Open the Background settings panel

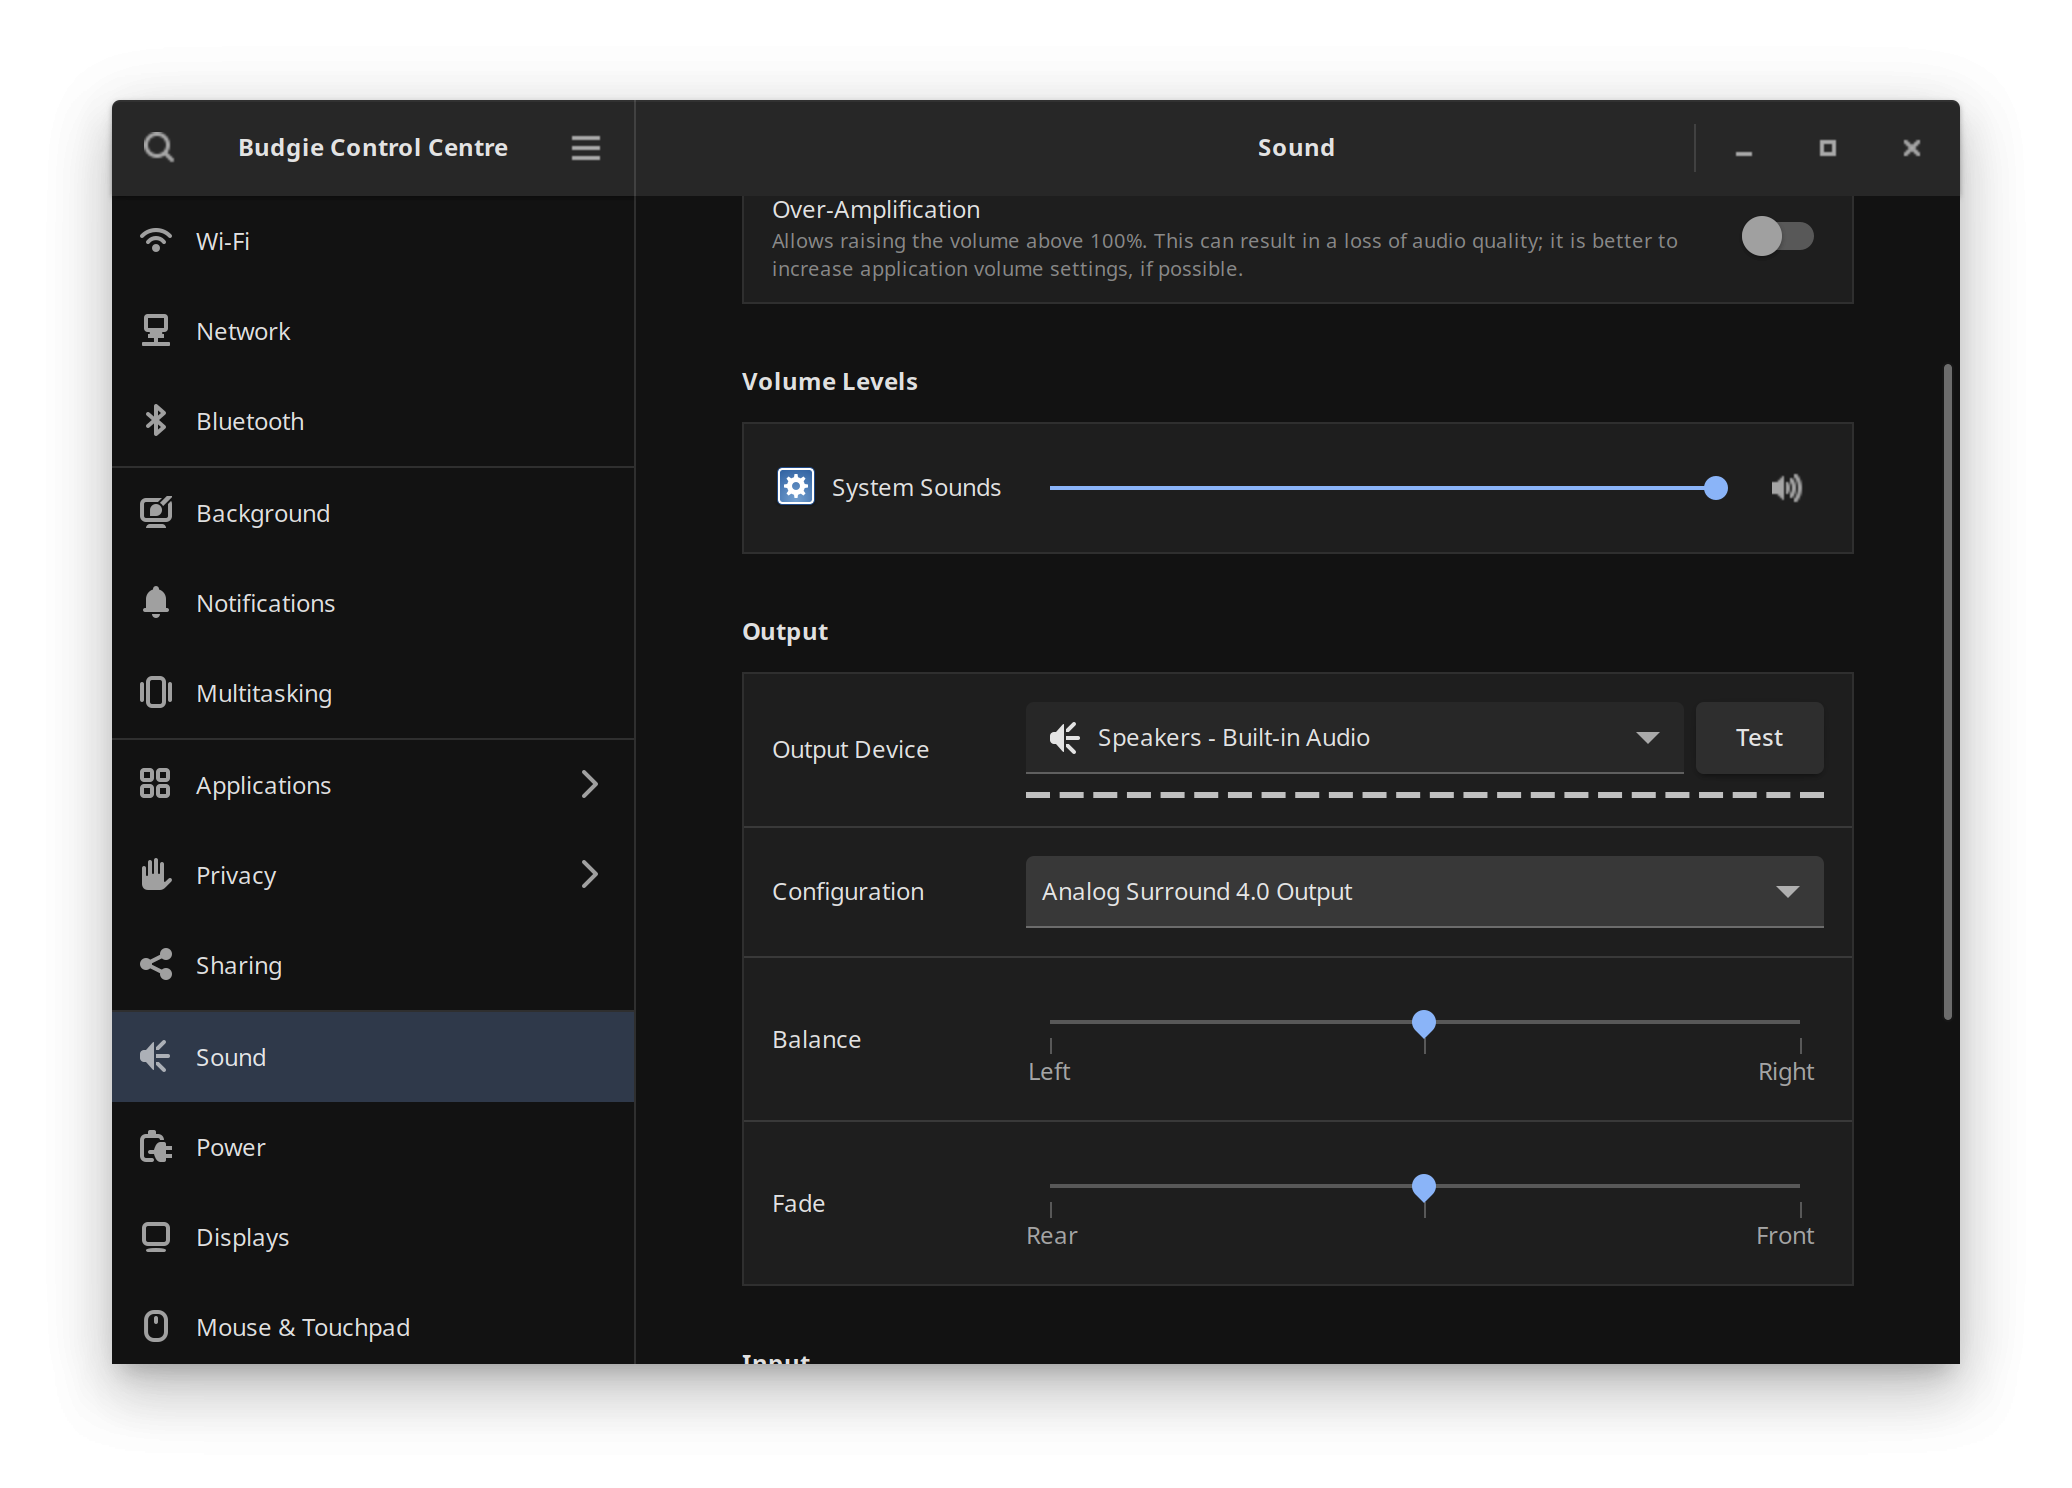pyautogui.click(x=263, y=513)
